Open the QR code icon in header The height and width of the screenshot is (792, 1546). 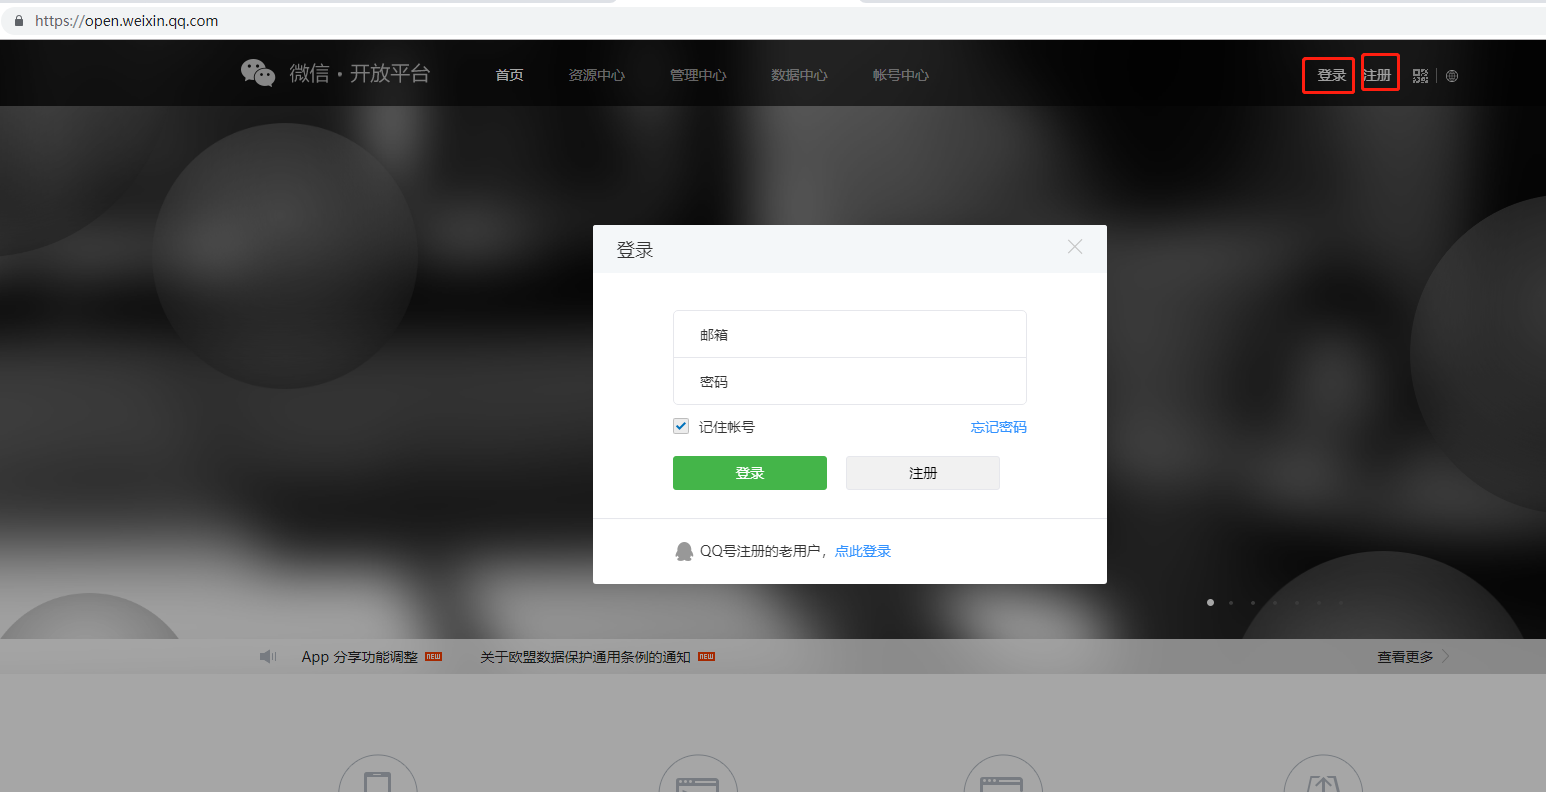[1420, 75]
